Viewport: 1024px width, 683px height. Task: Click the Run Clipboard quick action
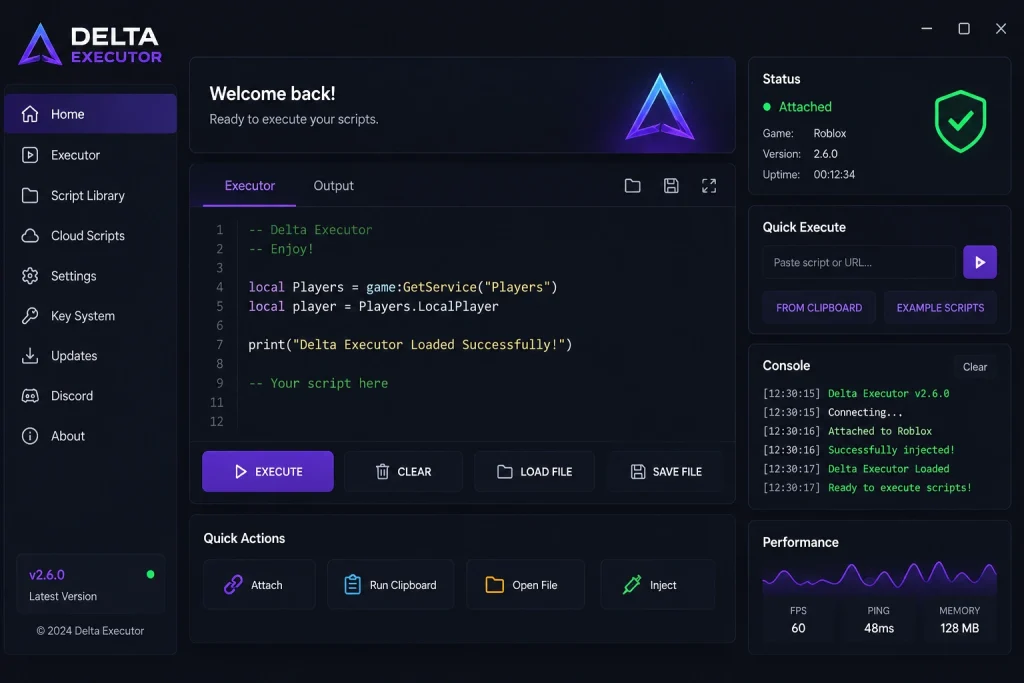point(391,584)
